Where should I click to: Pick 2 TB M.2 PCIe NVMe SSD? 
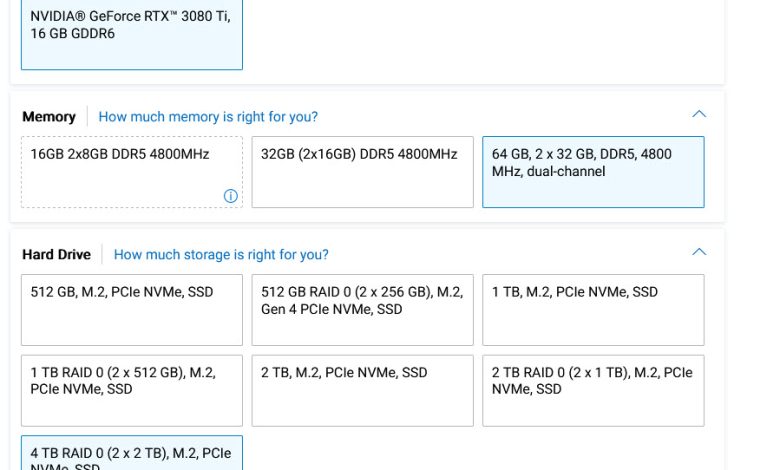(x=362, y=390)
